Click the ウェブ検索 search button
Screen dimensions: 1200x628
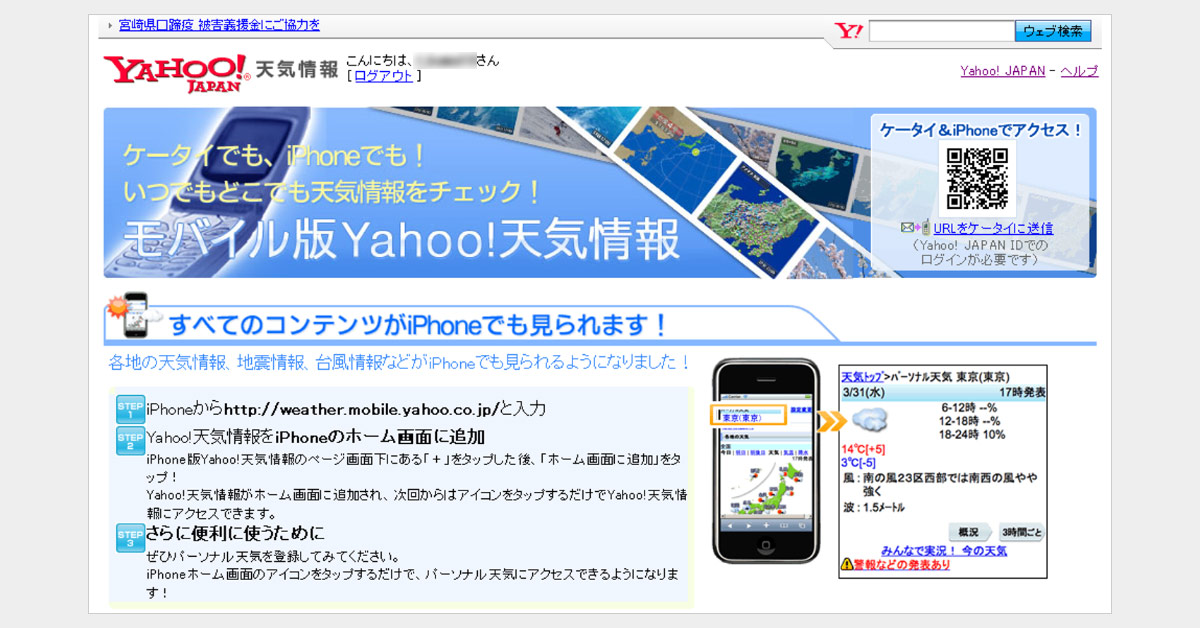(1053, 32)
